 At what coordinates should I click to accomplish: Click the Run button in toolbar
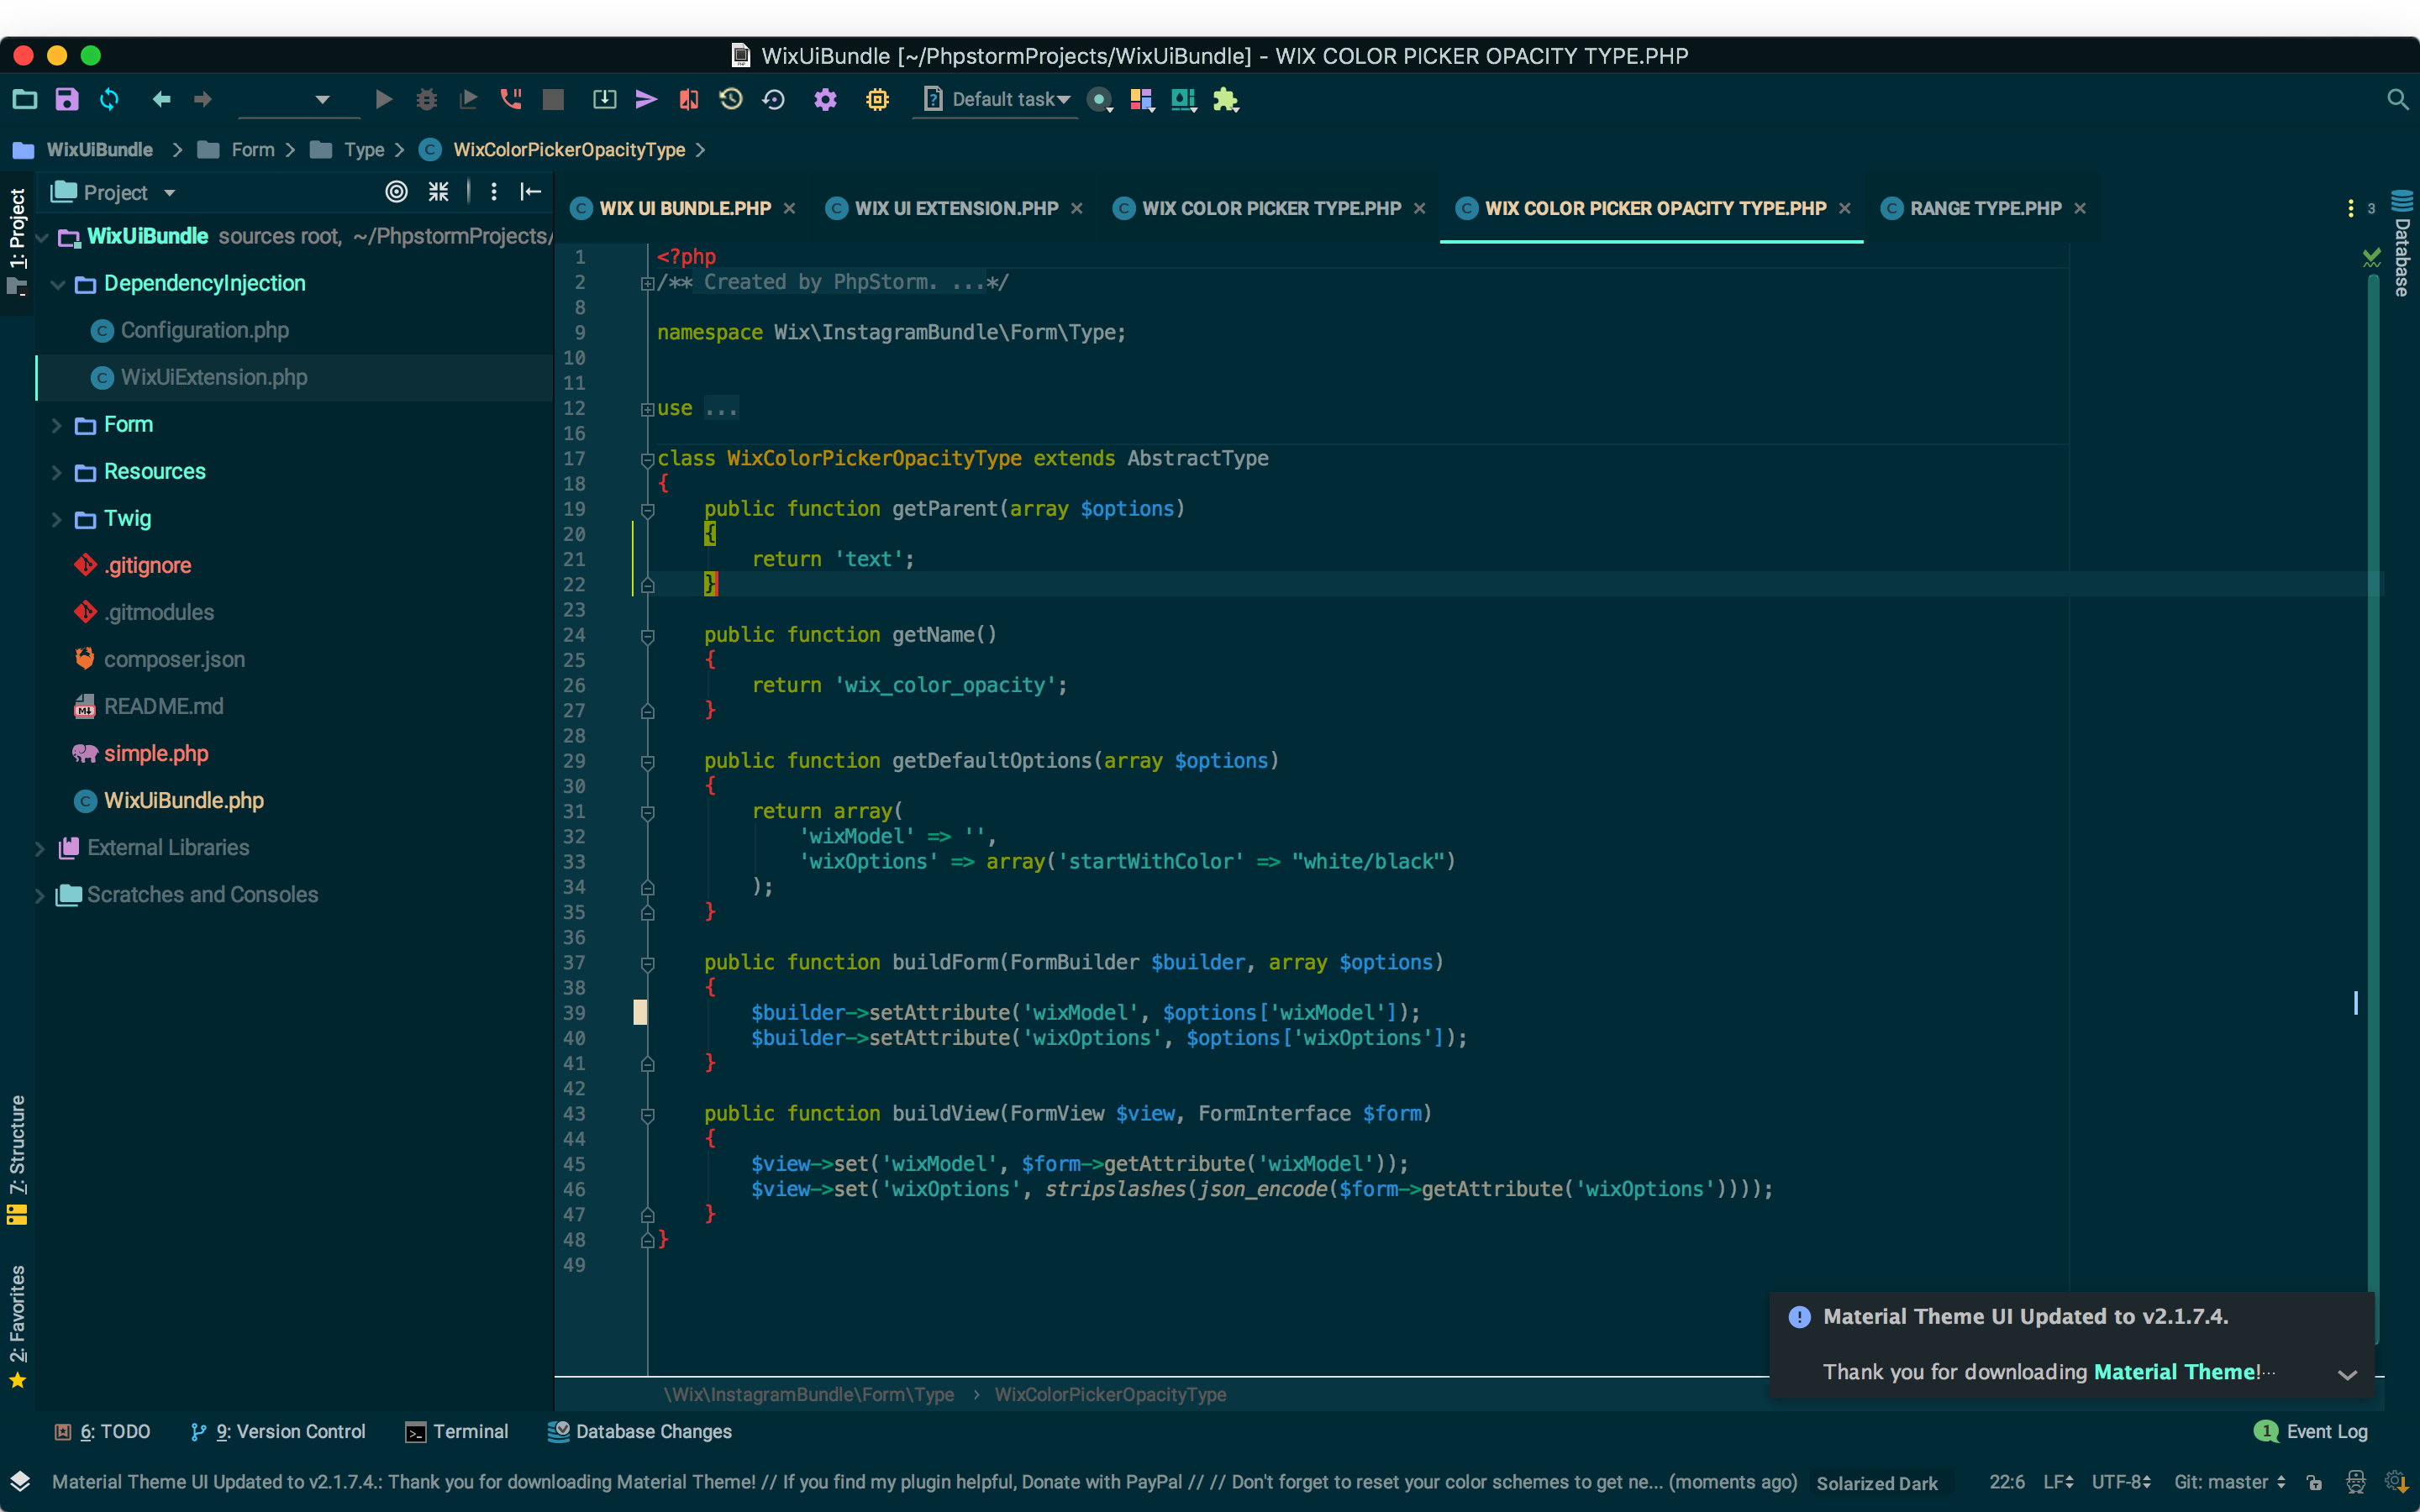pos(381,99)
